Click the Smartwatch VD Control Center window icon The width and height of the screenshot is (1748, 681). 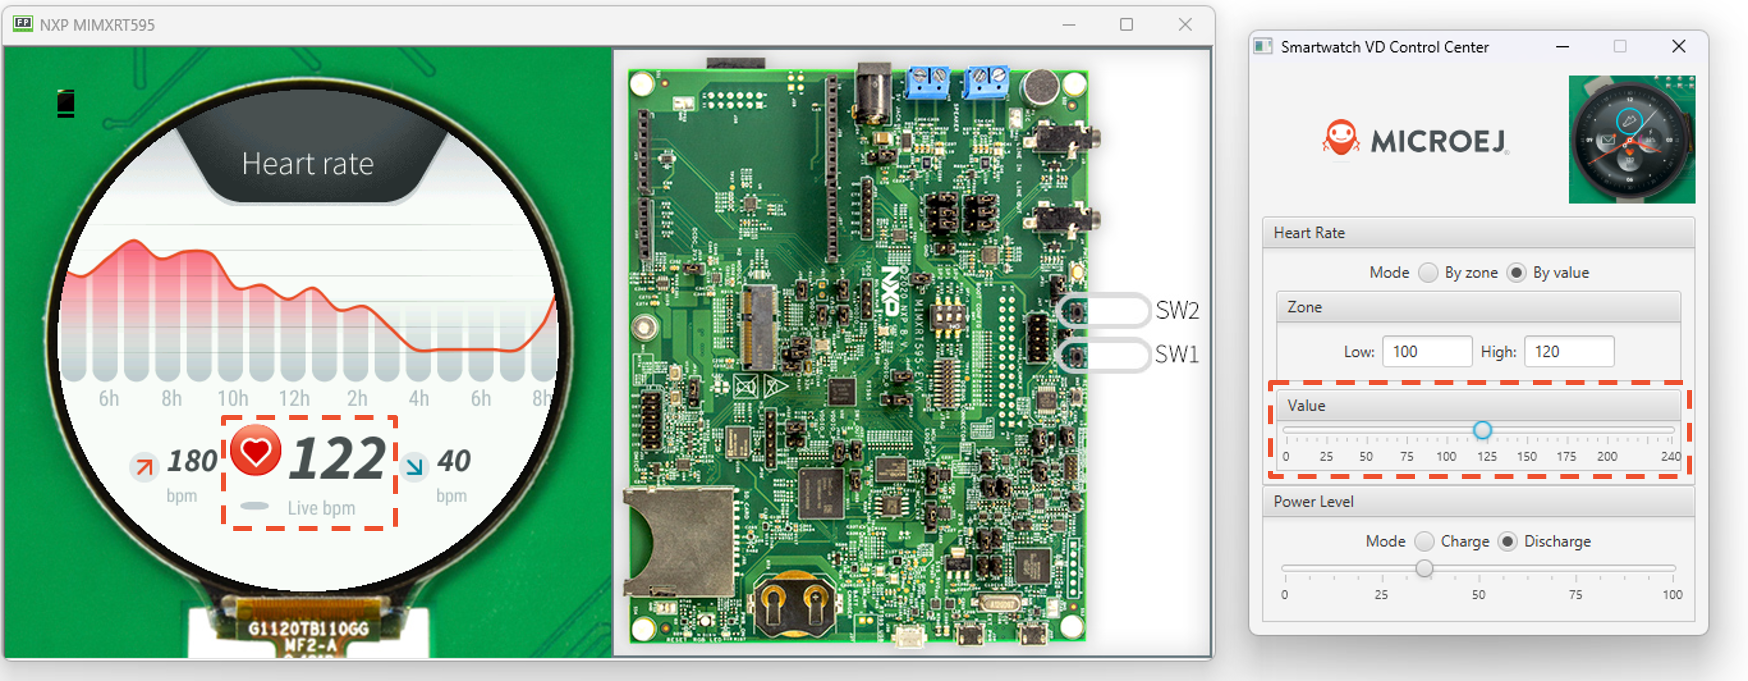coord(1263,47)
